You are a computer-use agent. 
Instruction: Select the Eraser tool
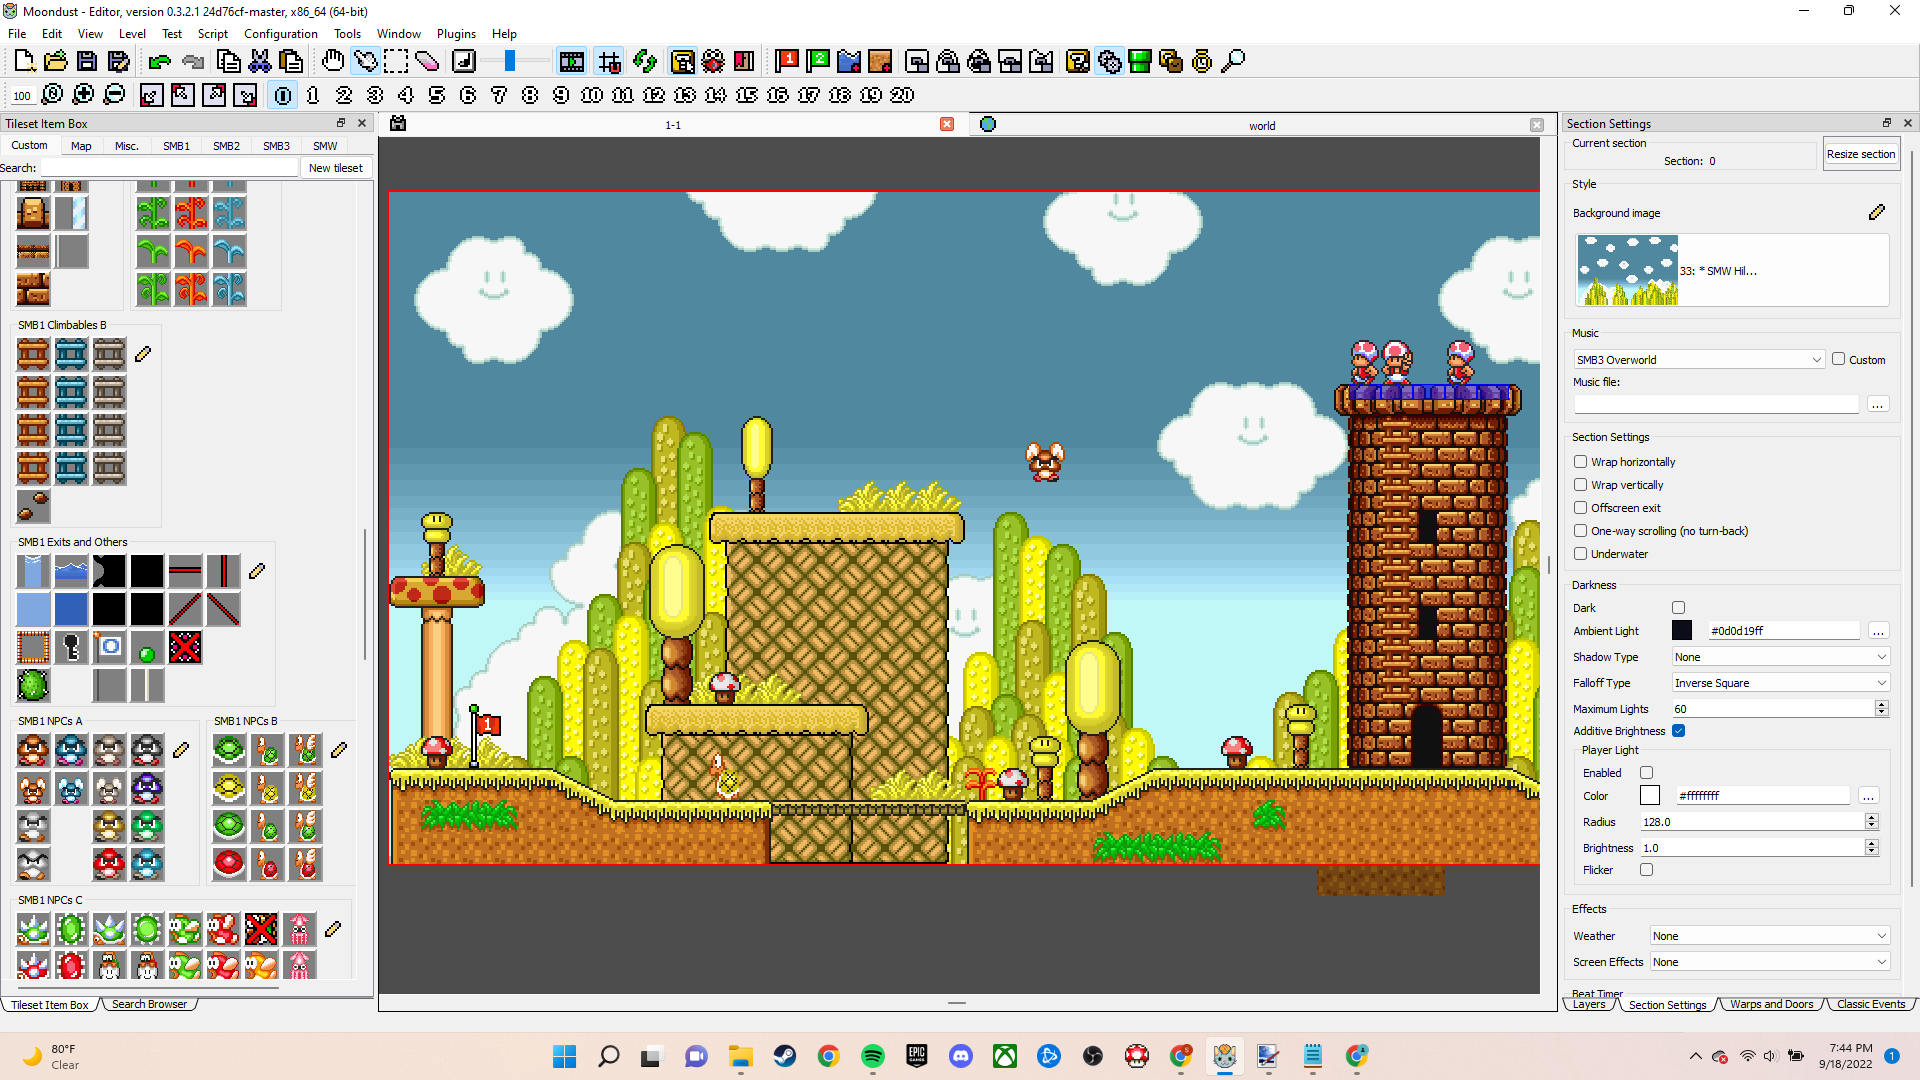coord(427,62)
